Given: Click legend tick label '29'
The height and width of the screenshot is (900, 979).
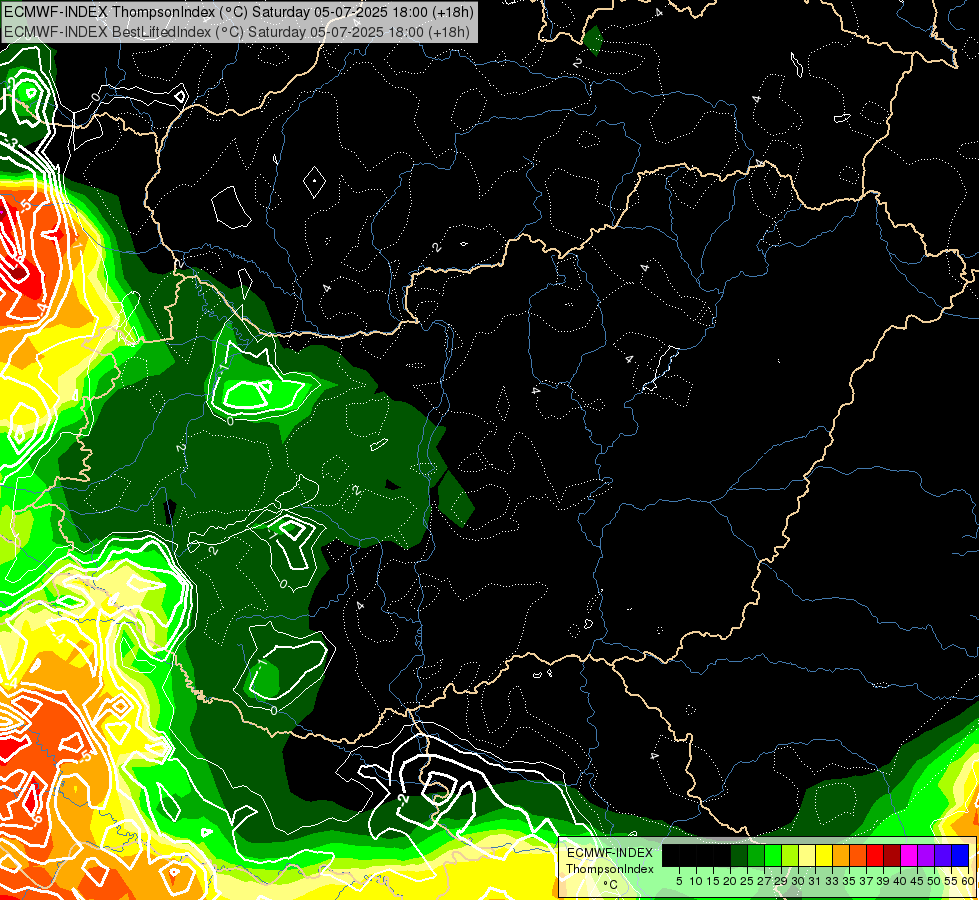Looking at the screenshot, I should pos(782,881).
